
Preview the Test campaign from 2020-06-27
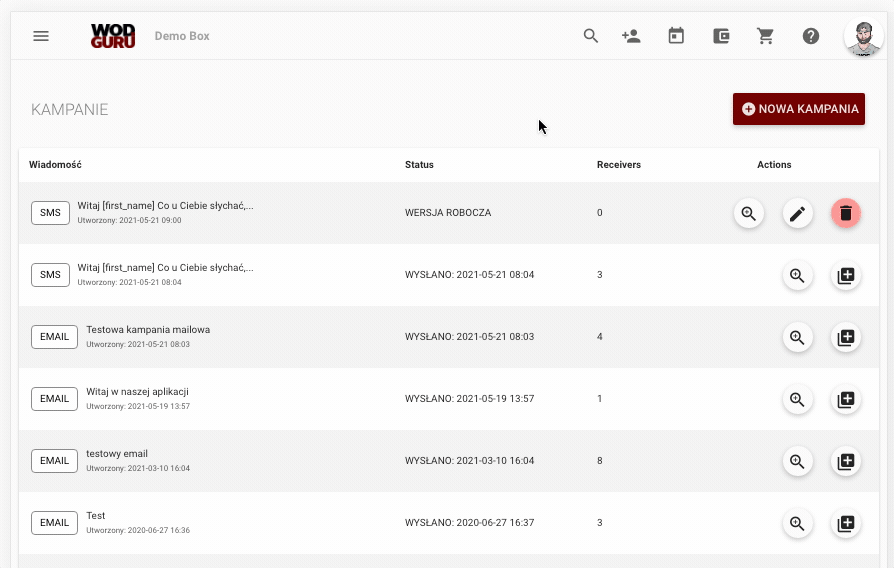tap(797, 524)
